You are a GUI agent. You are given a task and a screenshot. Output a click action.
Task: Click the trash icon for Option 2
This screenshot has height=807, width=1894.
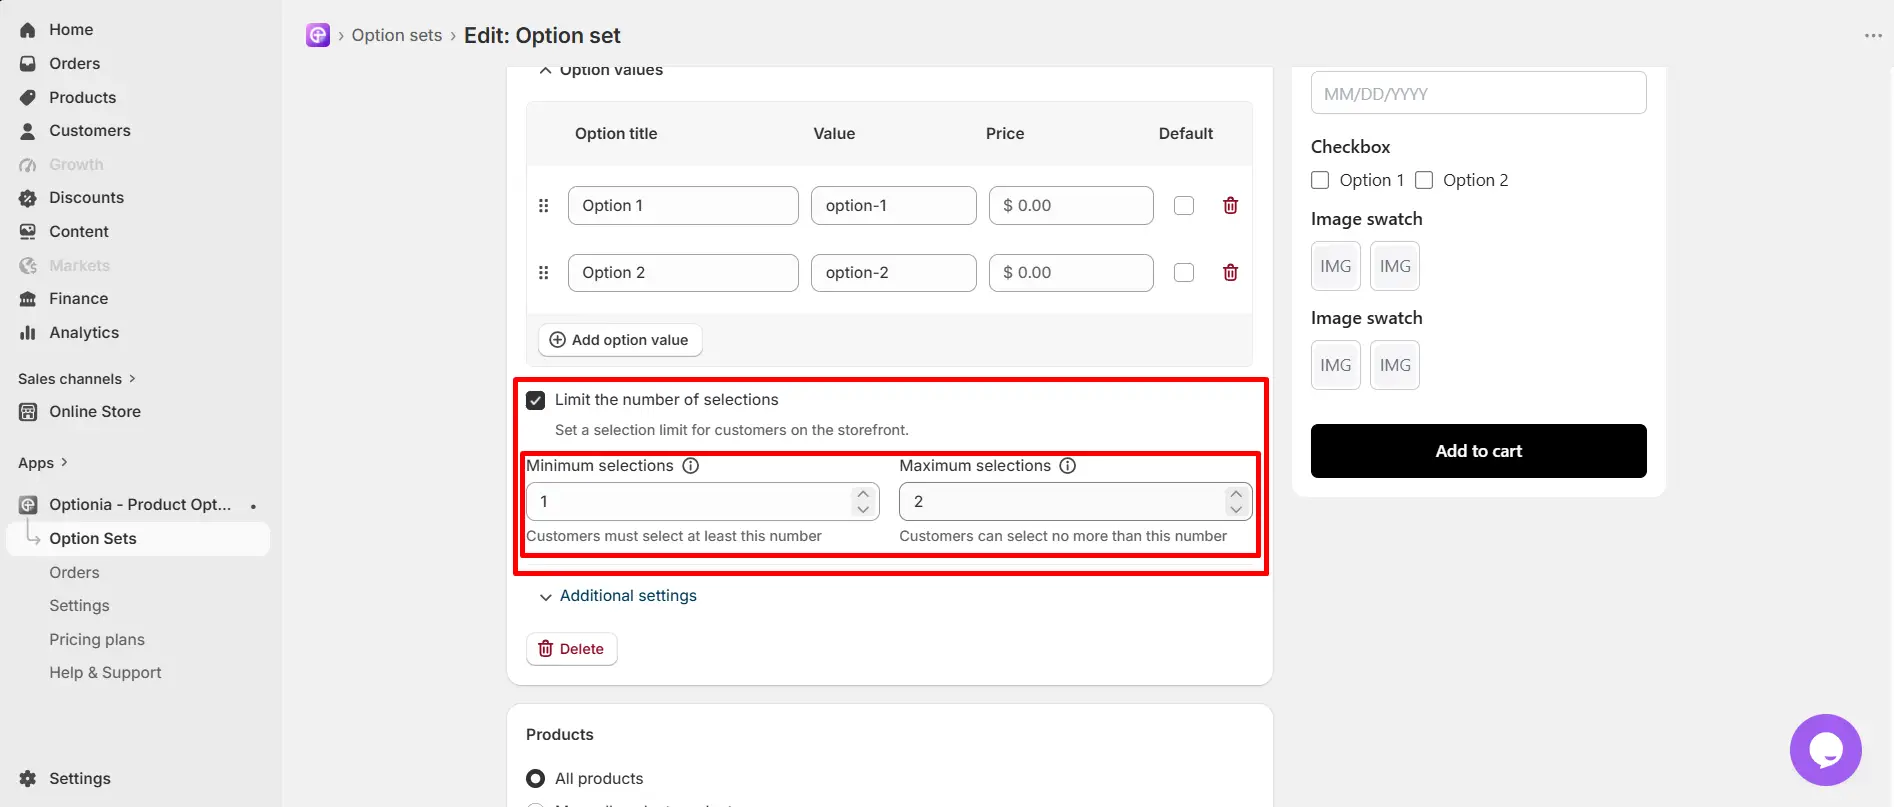1230,272
